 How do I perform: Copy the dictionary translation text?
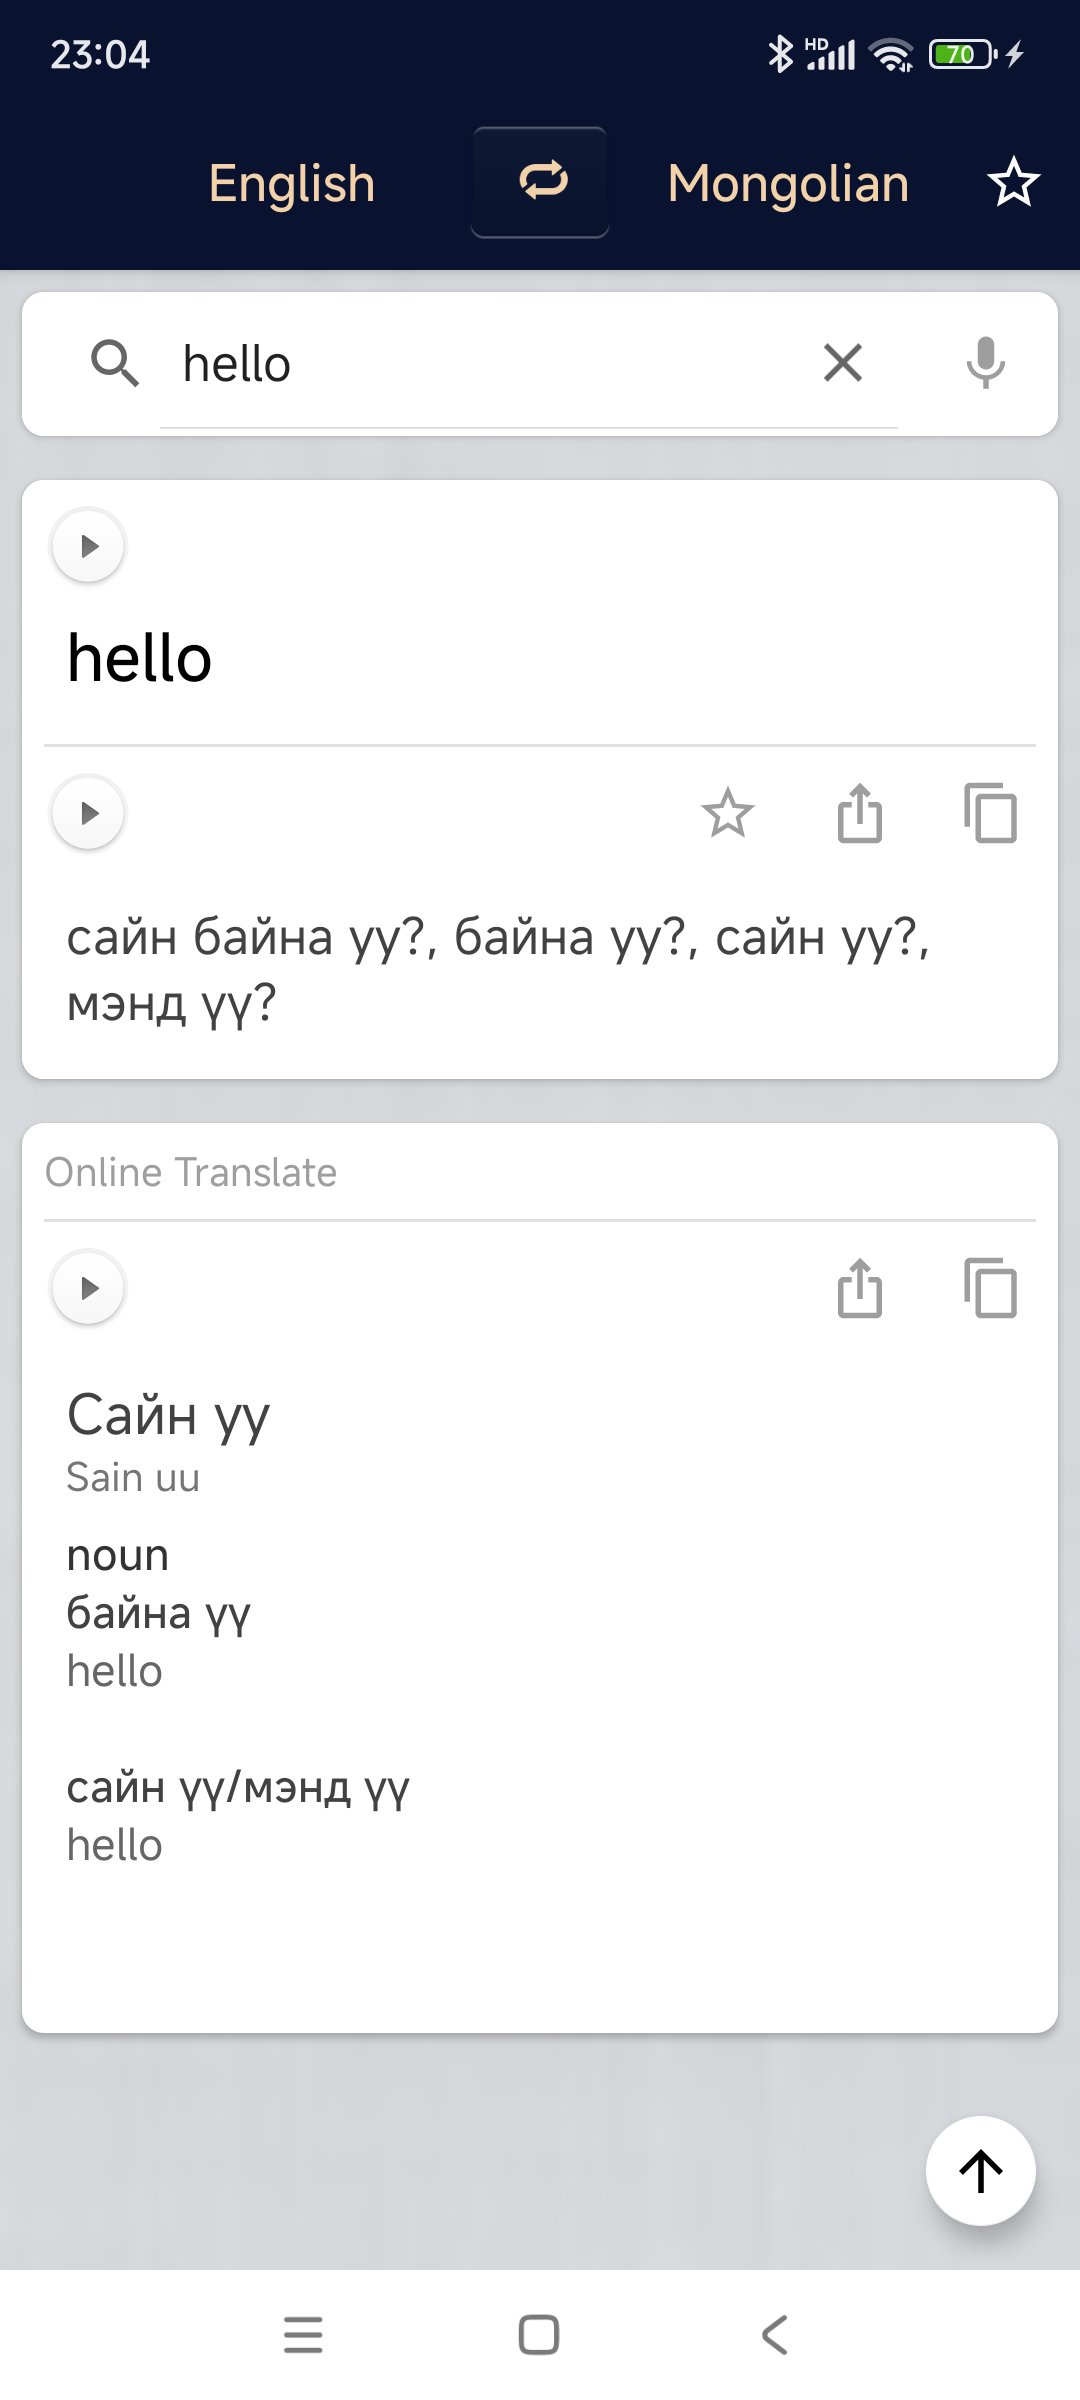990,813
